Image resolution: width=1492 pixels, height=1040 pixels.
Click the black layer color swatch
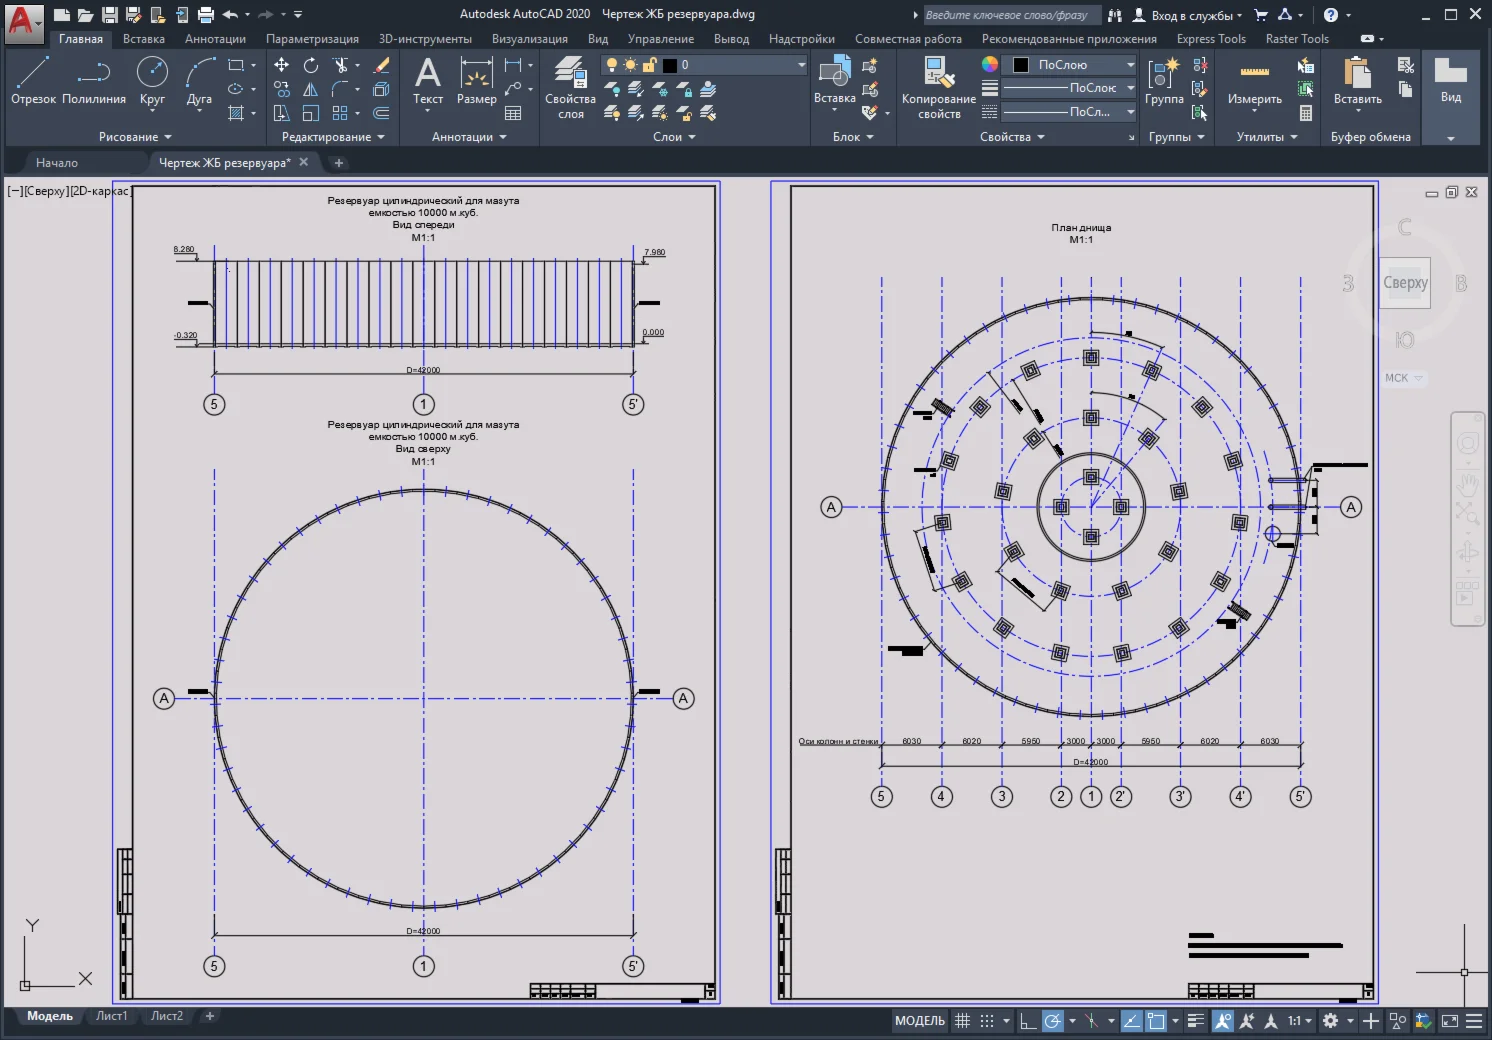click(670, 65)
